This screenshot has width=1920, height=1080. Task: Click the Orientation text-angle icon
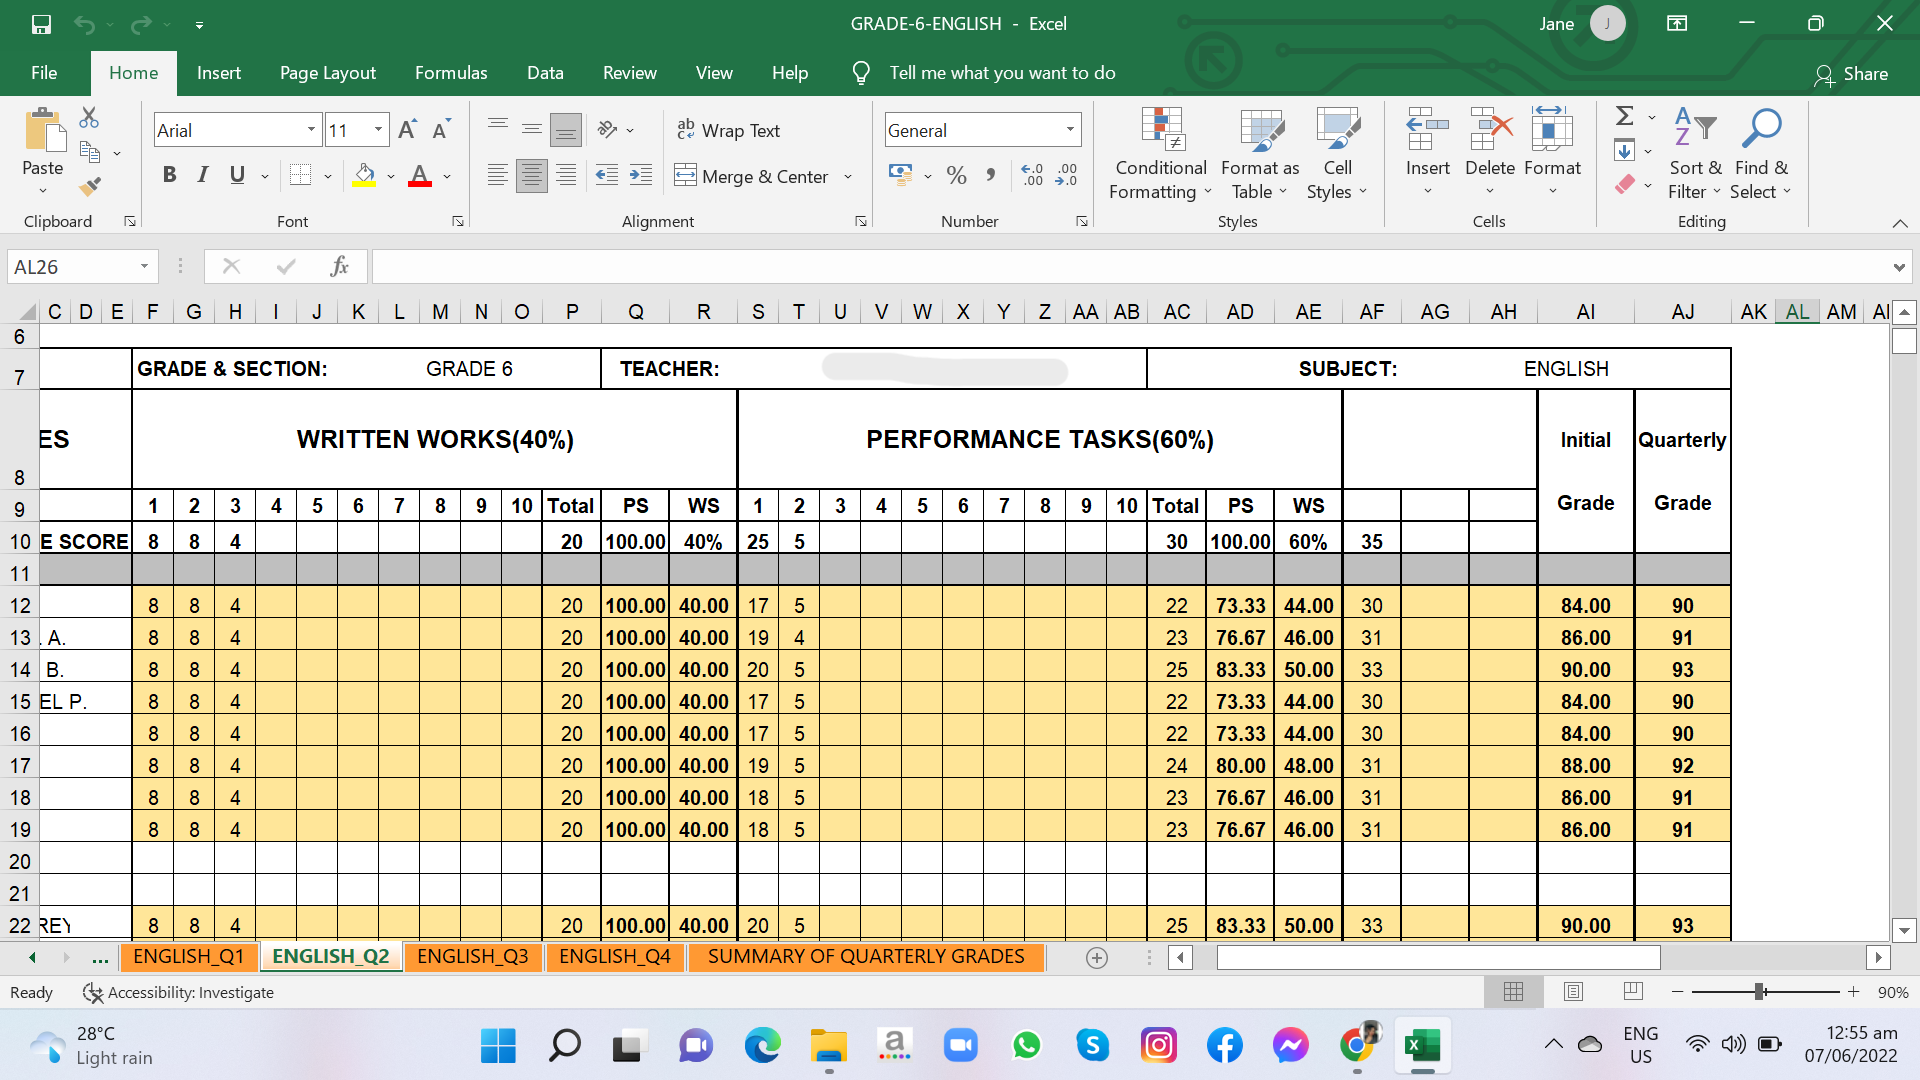click(x=607, y=130)
